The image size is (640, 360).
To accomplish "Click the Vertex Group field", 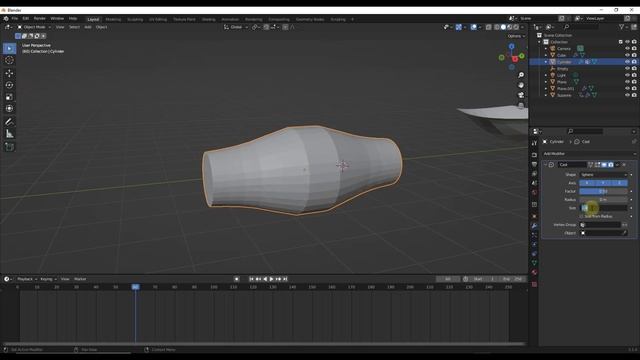I will pyautogui.click(x=600, y=225).
